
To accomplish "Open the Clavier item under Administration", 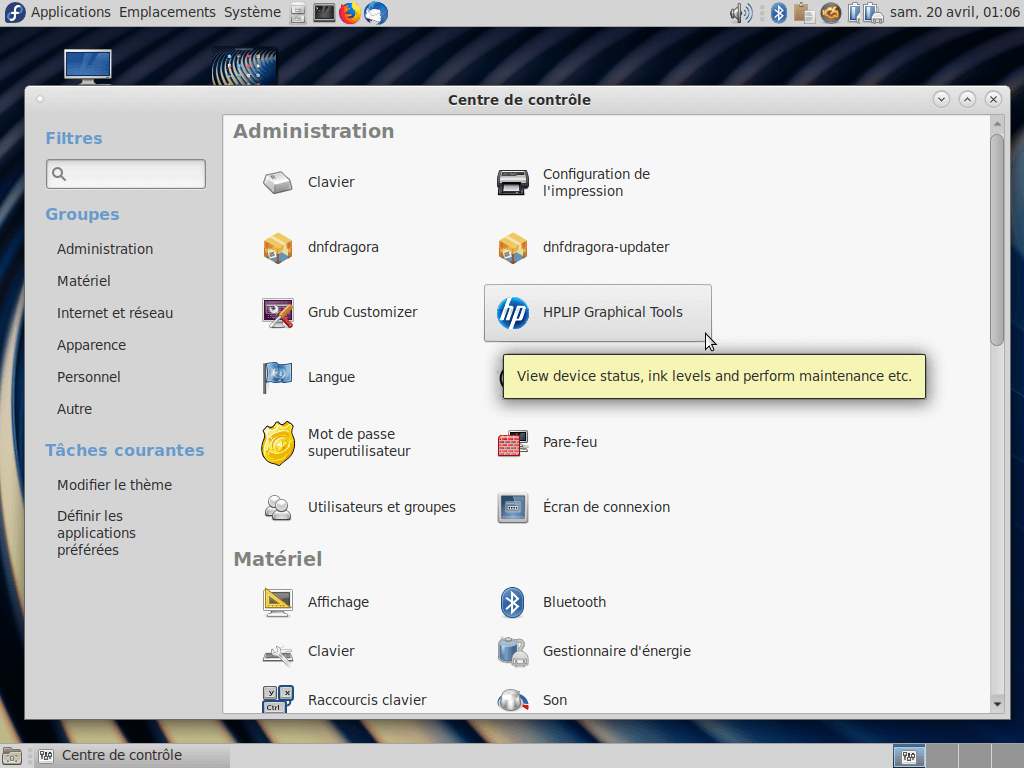I will (x=308, y=182).
